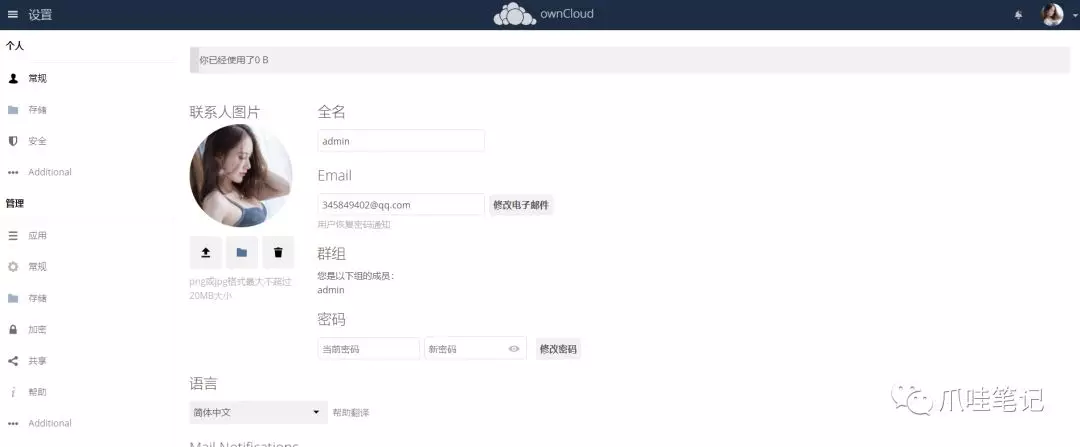Click the large profile picture
Screen dimensions: 1080x447
pos(241,176)
